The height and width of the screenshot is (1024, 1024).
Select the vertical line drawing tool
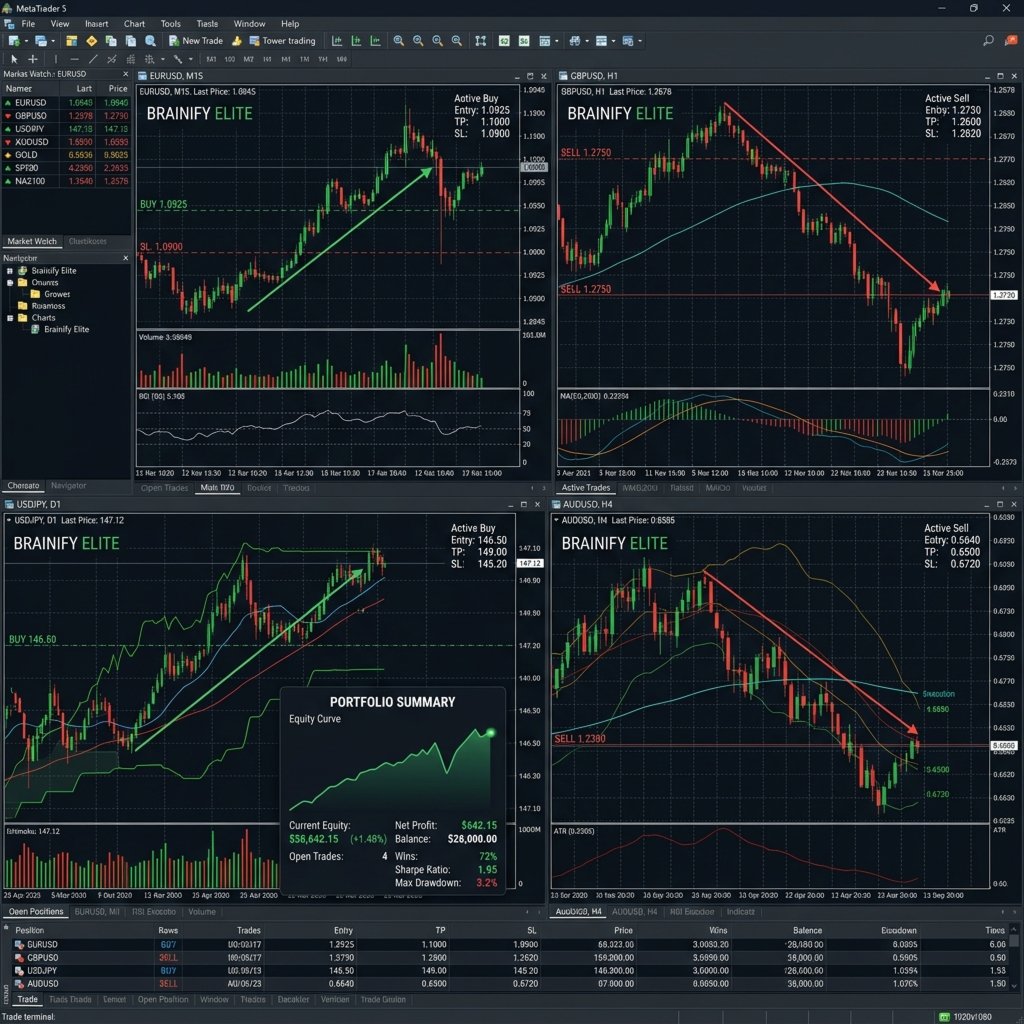(56, 59)
